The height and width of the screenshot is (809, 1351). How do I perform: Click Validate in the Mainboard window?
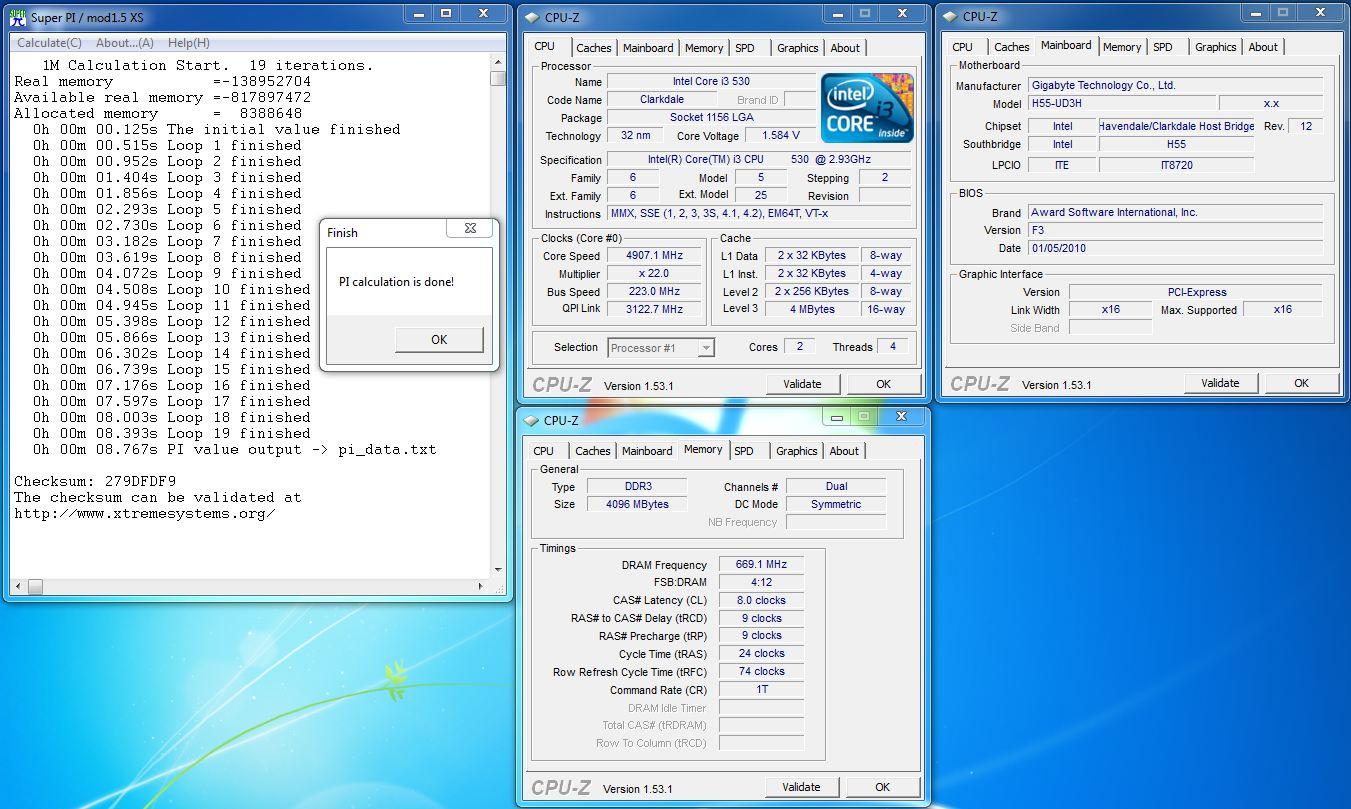point(1220,383)
